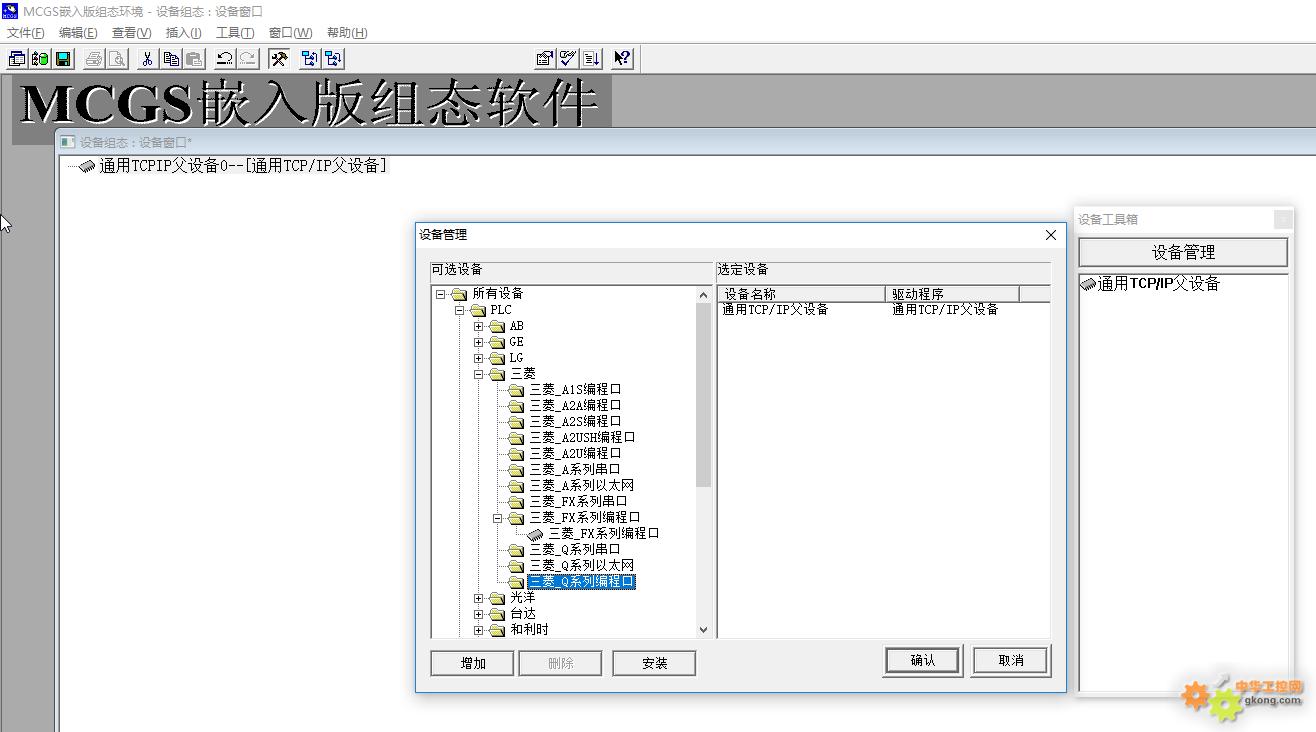This screenshot has width=1316, height=732.
Task: Collapse the 三菱_FX系列编程口 folder node
Action: point(498,518)
